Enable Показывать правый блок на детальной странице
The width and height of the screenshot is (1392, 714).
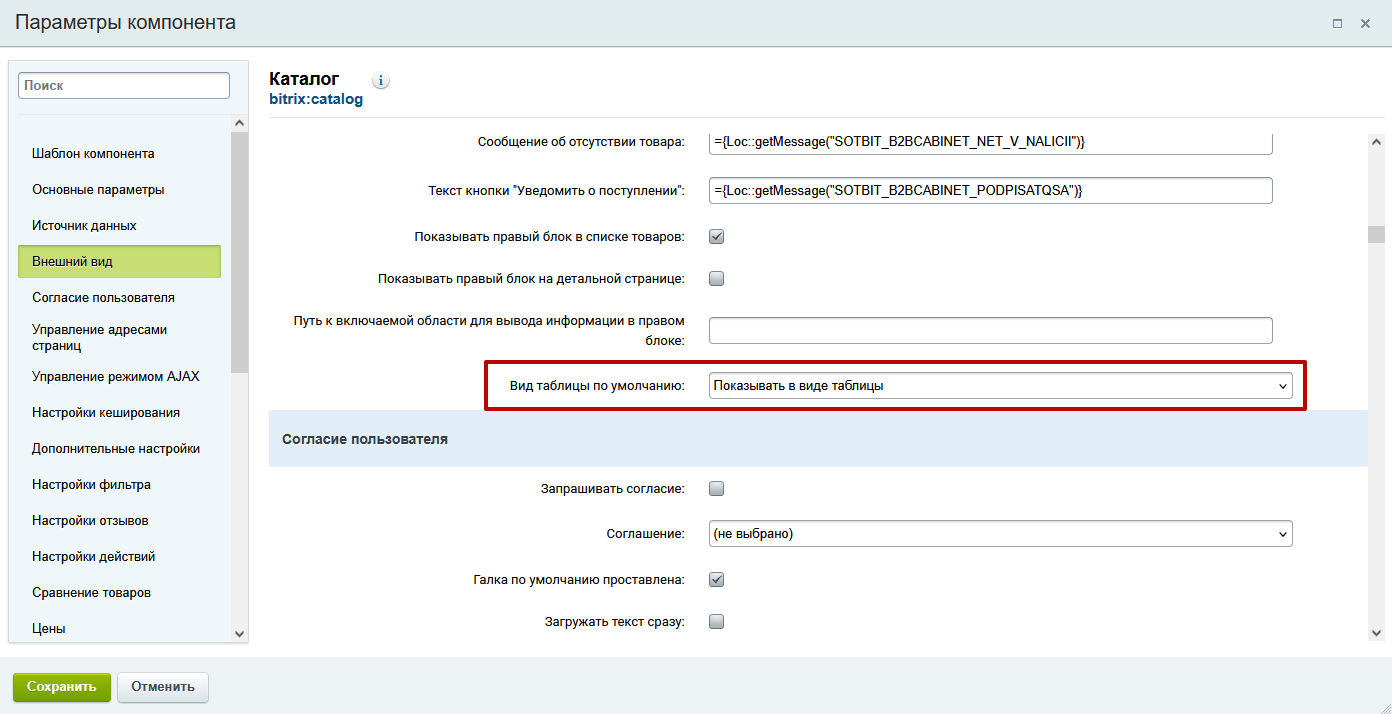click(716, 279)
